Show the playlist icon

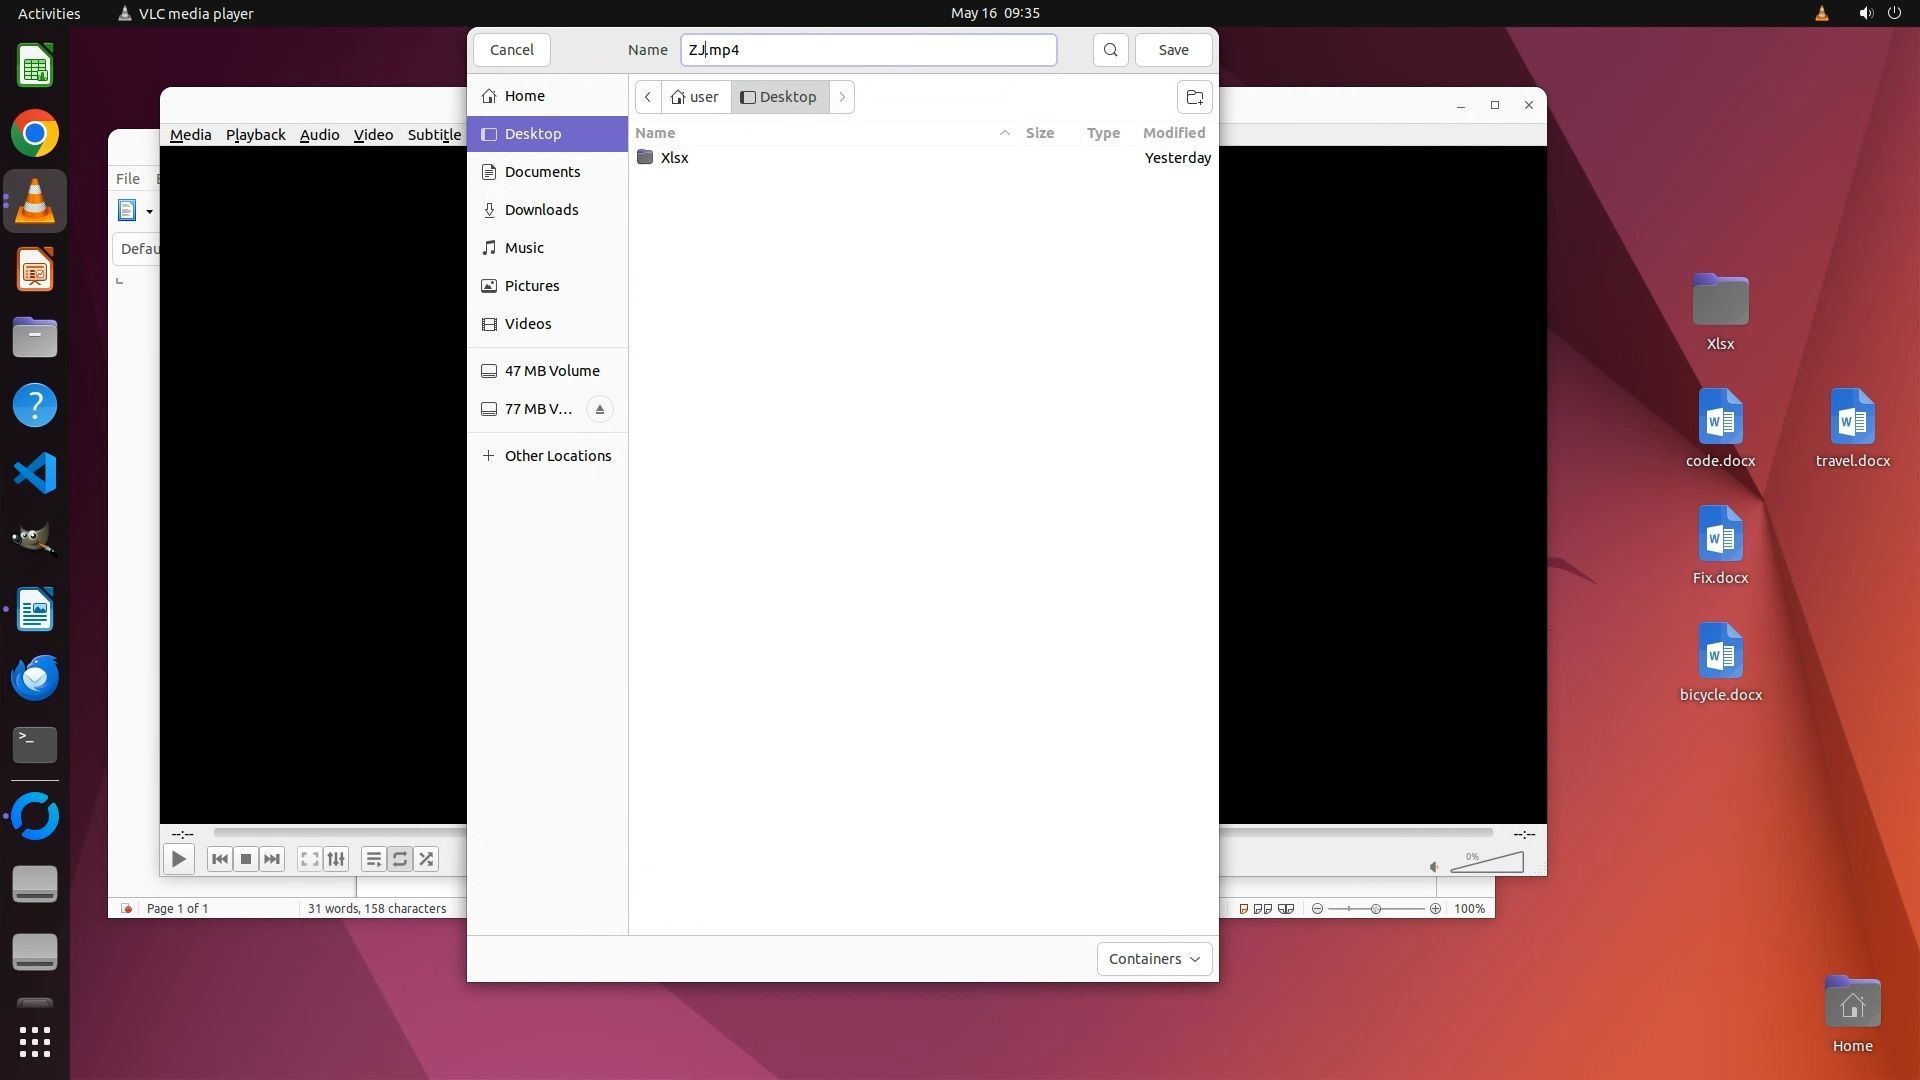(x=373, y=859)
